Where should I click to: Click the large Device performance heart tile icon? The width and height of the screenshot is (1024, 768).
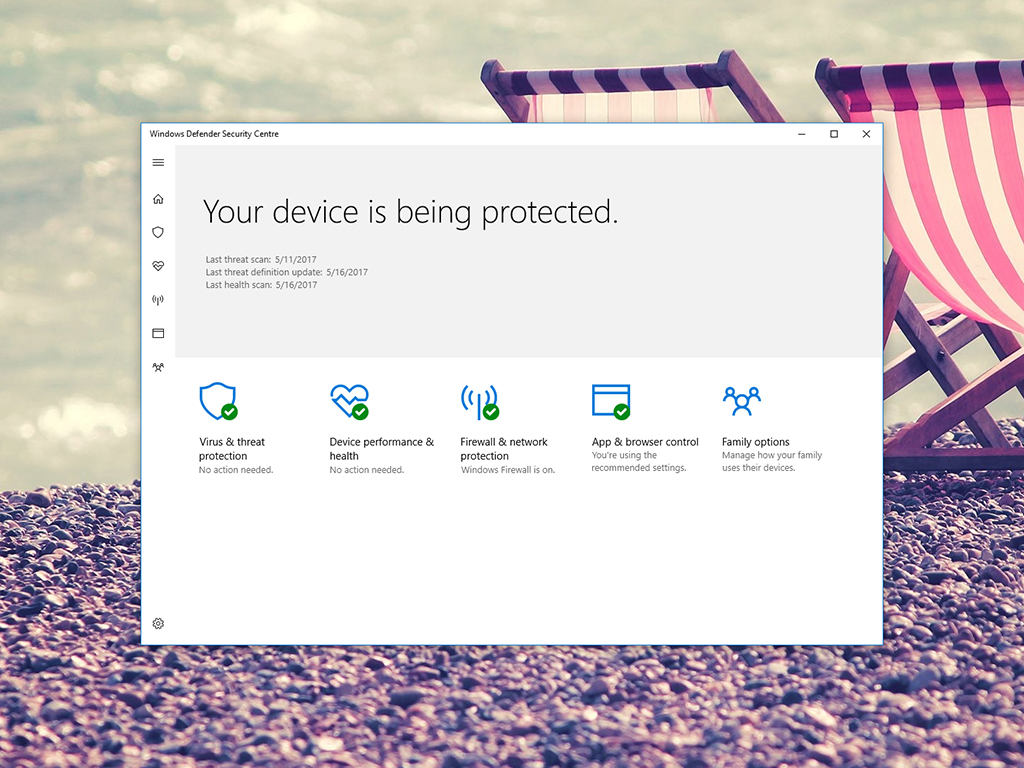[348, 401]
